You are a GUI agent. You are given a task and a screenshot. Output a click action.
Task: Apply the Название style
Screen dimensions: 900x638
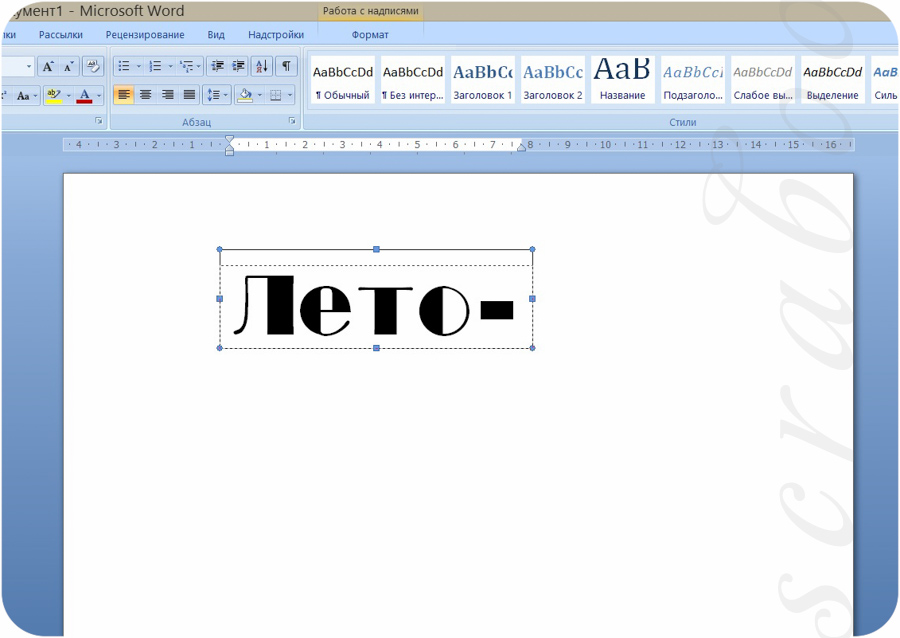pyautogui.click(x=623, y=80)
